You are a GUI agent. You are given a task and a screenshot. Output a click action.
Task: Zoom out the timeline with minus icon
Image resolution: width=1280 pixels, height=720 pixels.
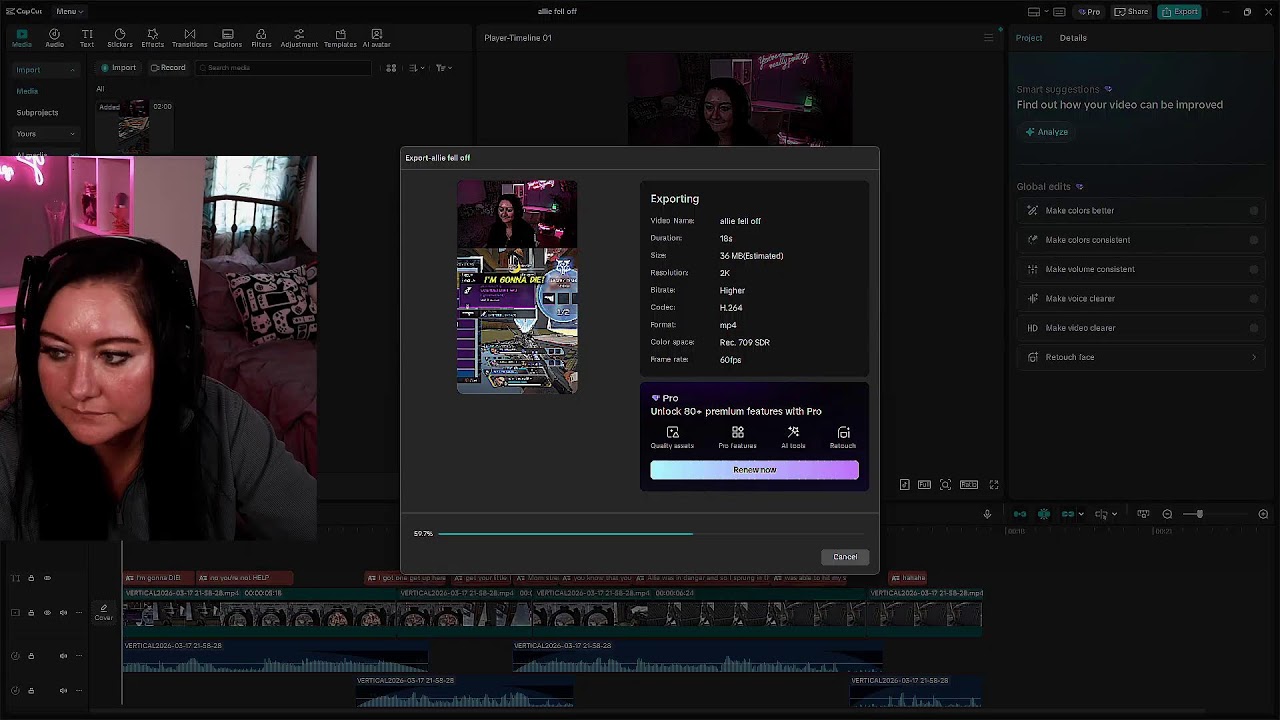click(x=1167, y=514)
